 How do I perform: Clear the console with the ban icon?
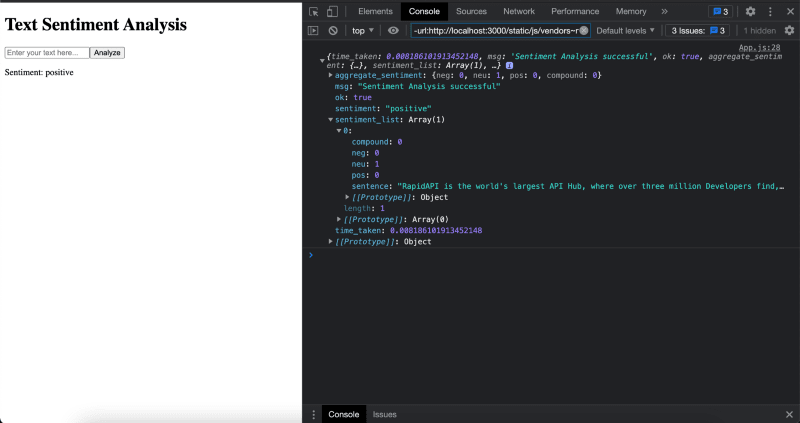click(x=333, y=31)
